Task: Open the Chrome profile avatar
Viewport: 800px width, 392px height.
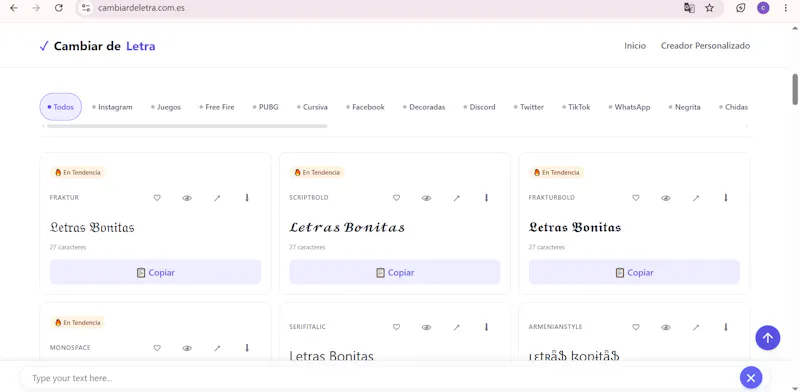Action: tap(763, 8)
